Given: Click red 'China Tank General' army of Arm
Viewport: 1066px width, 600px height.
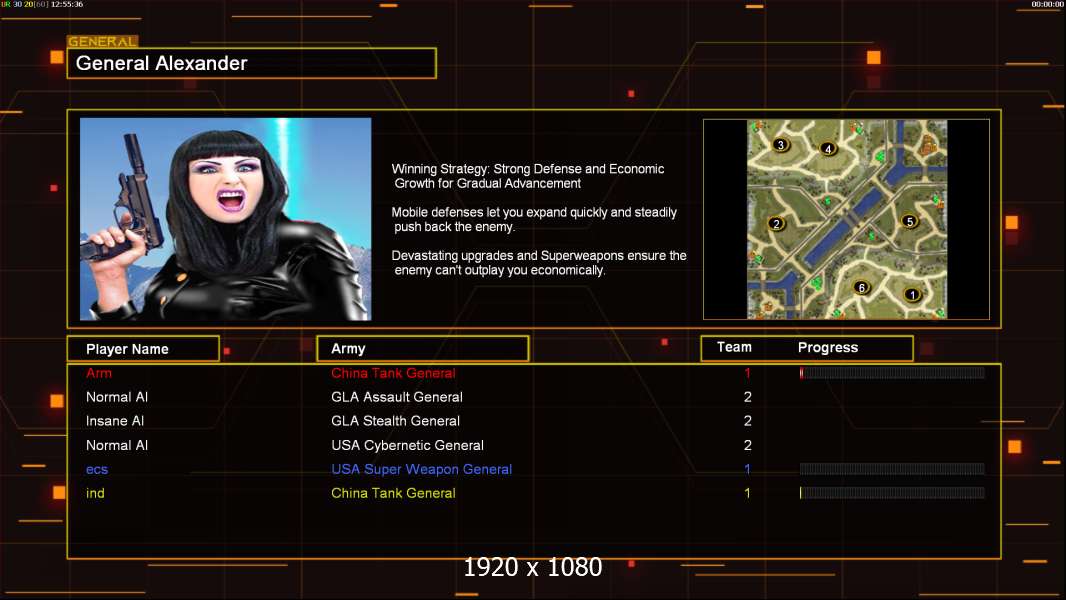Looking at the screenshot, I should 393,372.
